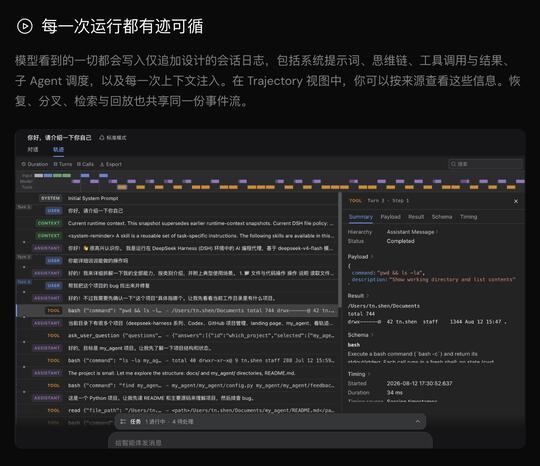Select the USER row '你好，请介绍一下你自己'
This screenshot has height=466, width=540.
pos(177,211)
